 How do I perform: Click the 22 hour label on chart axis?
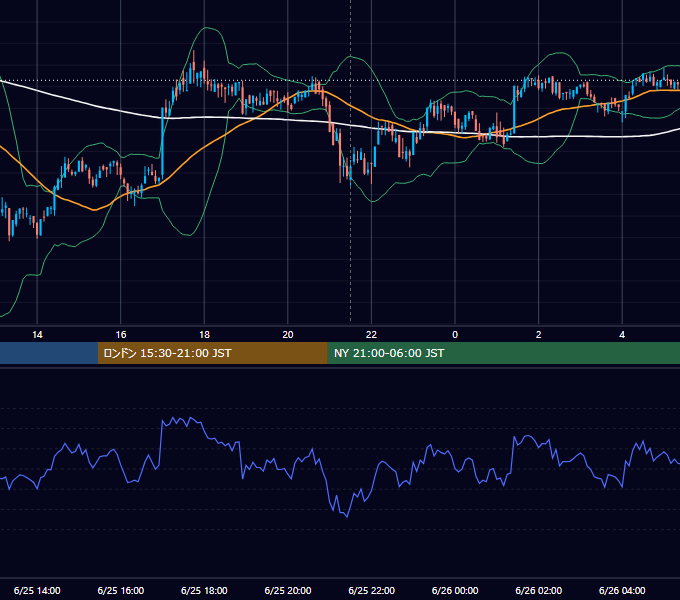point(371,335)
